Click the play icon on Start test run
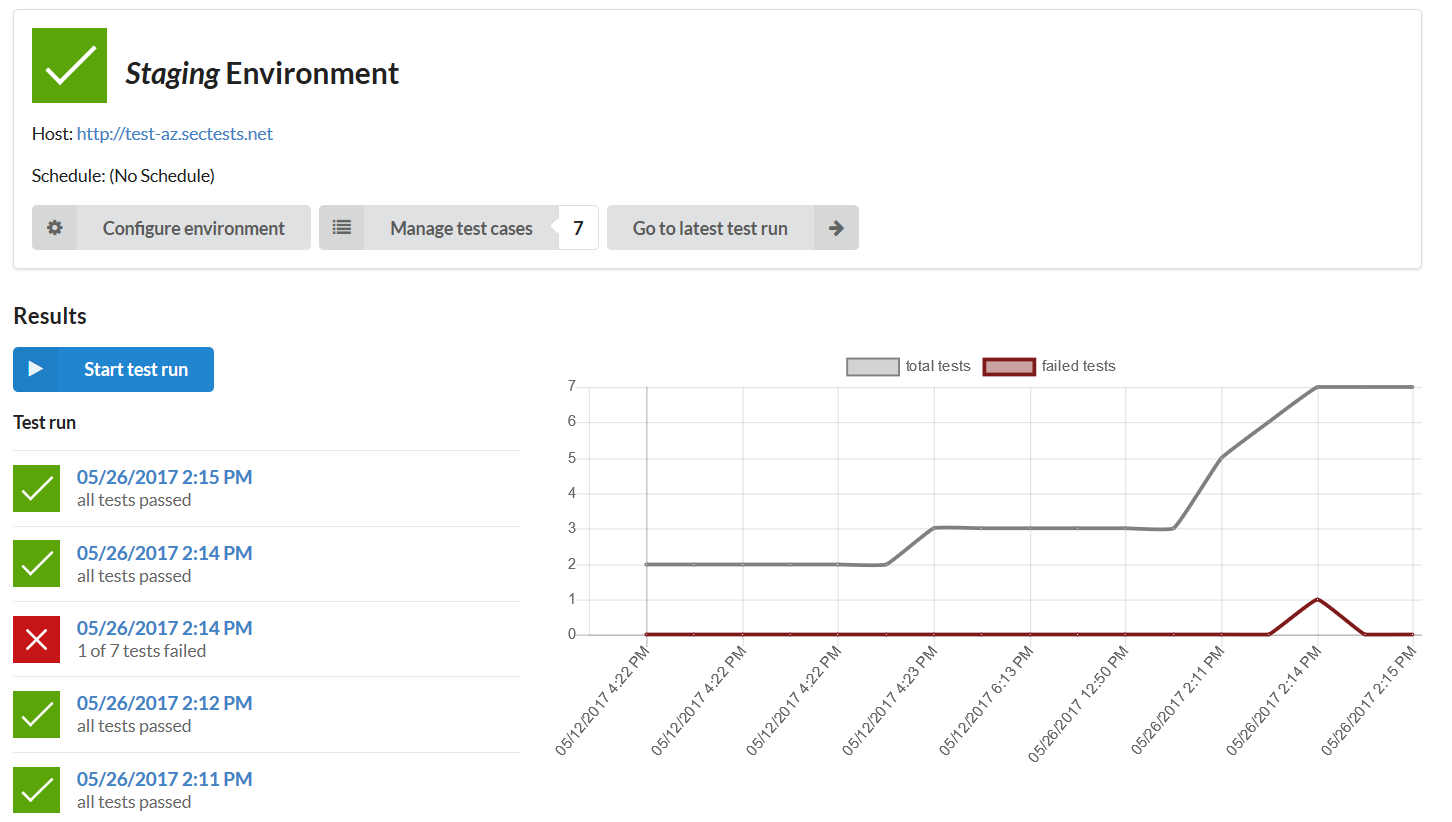The width and height of the screenshot is (1452, 822). 36,369
